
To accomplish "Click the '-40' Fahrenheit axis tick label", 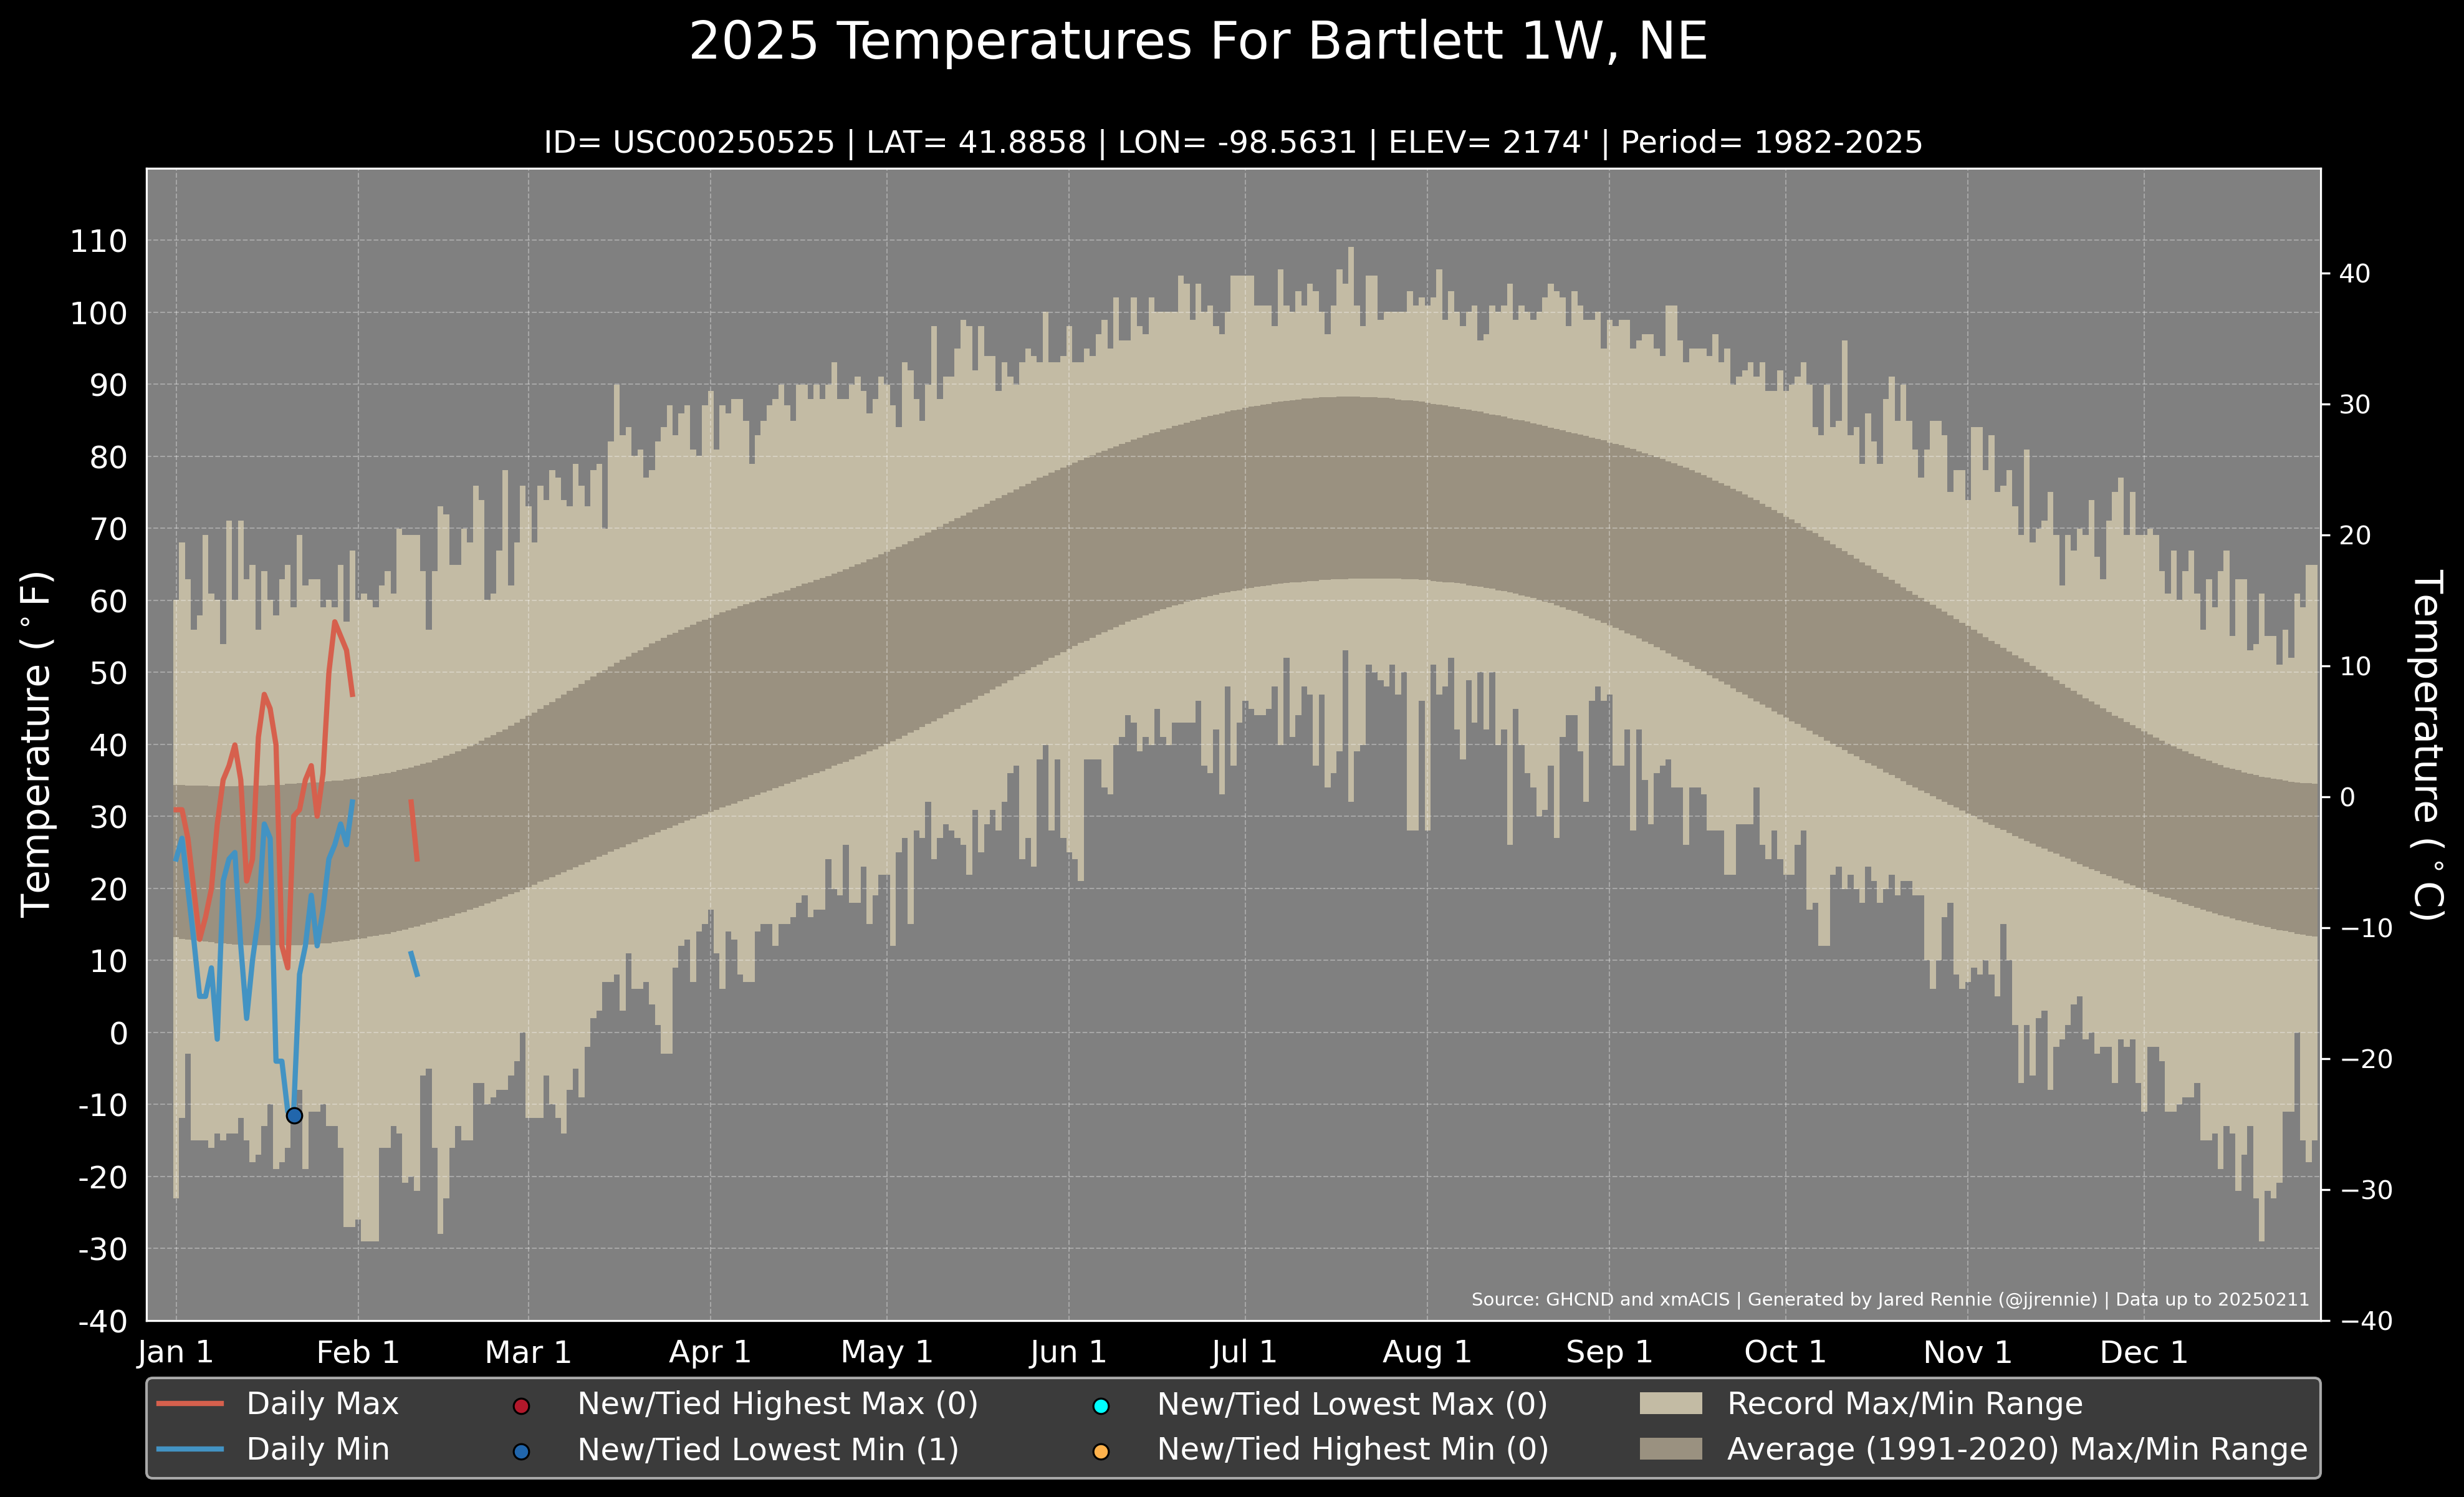I will click(103, 1321).
